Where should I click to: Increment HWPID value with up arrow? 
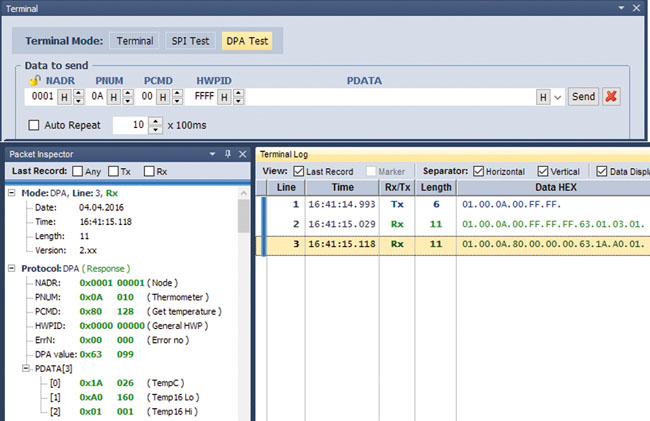click(x=238, y=93)
